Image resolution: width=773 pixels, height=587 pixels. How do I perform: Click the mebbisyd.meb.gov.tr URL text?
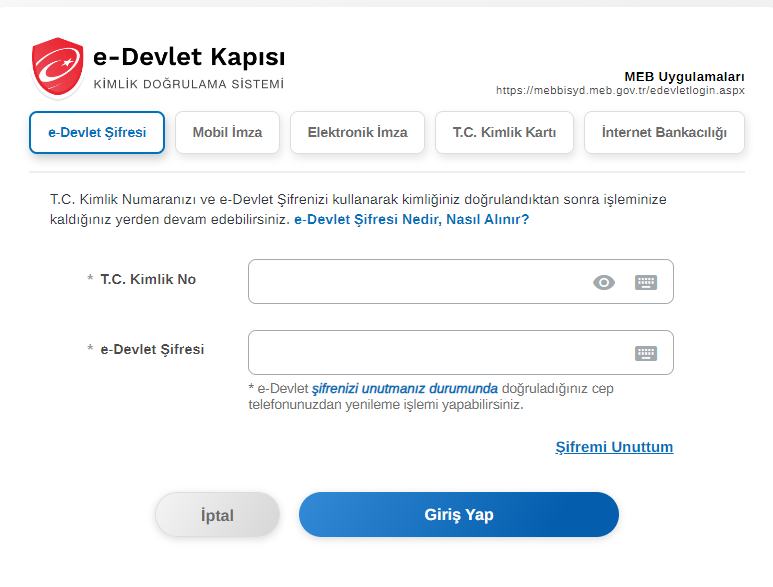click(620, 91)
